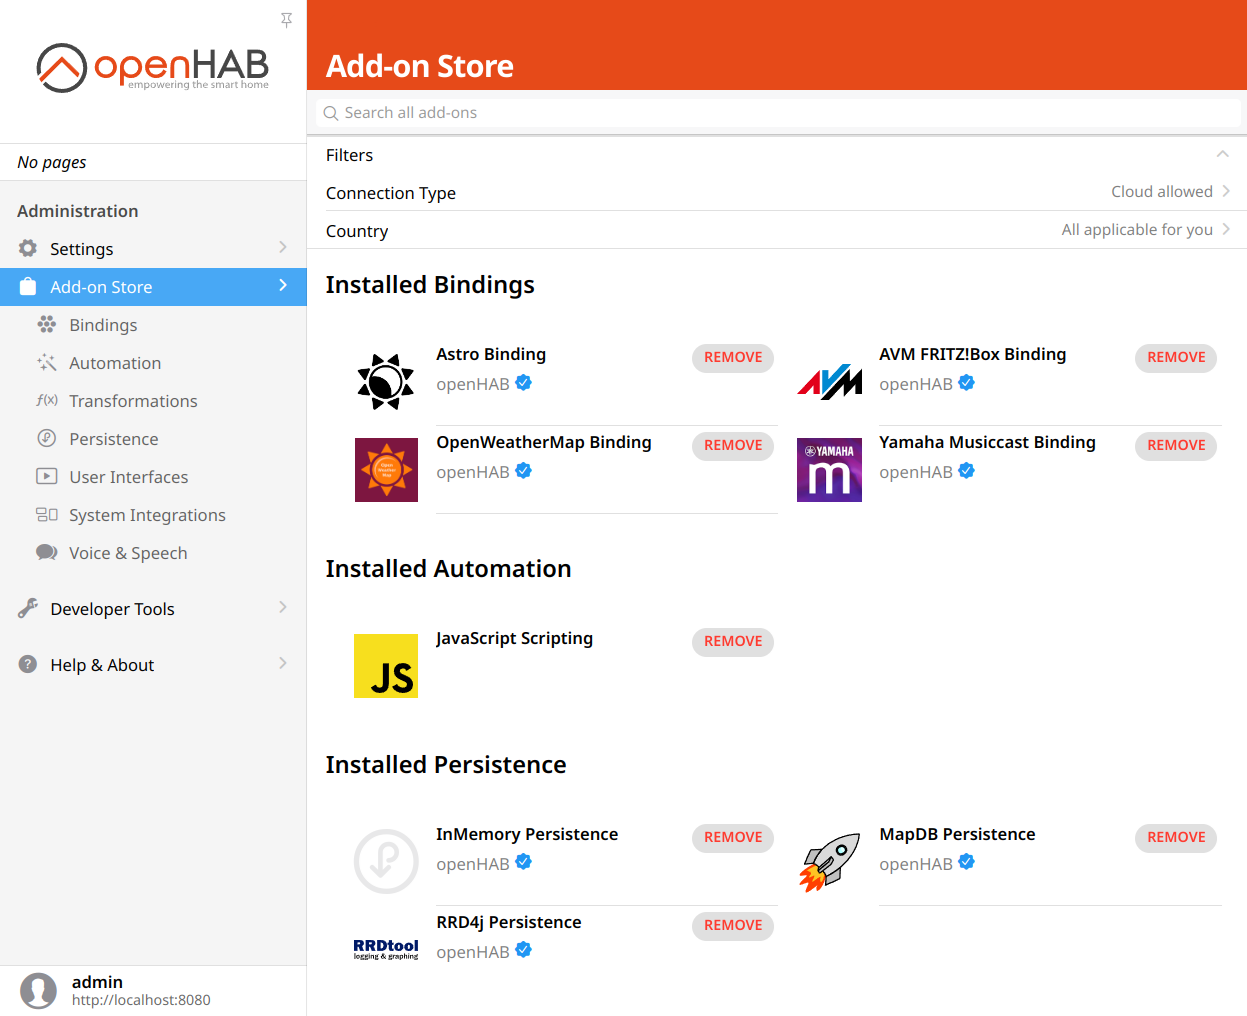Open the AVM FRITZ!Box logo icon

point(829,382)
